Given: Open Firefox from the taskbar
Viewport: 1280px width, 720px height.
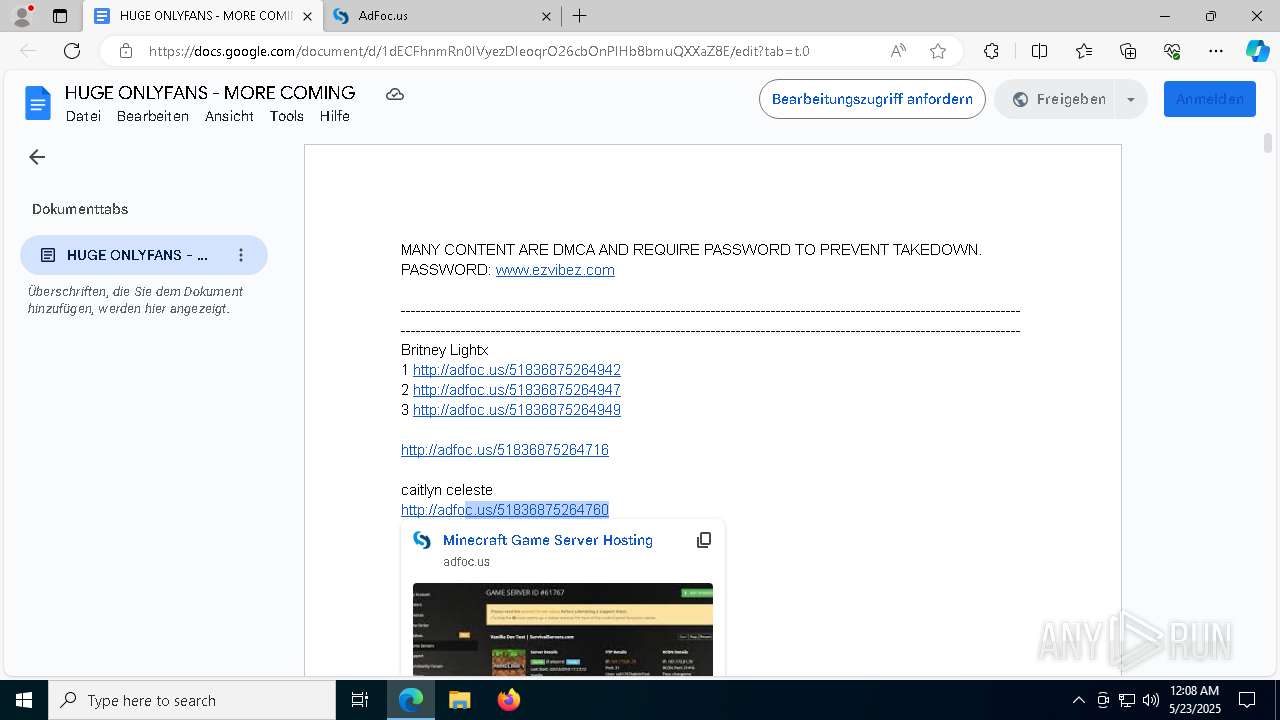Looking at the screenshot, I should [509, 700].
